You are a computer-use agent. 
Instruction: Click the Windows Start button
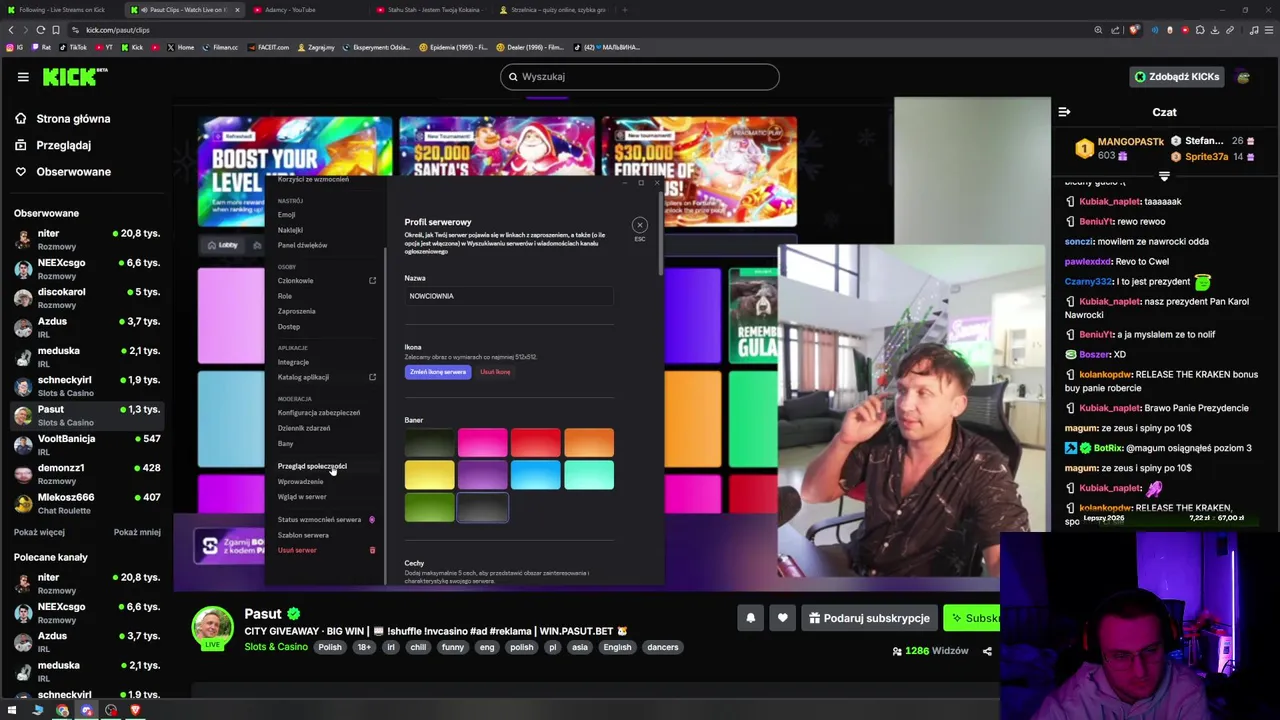13,711
